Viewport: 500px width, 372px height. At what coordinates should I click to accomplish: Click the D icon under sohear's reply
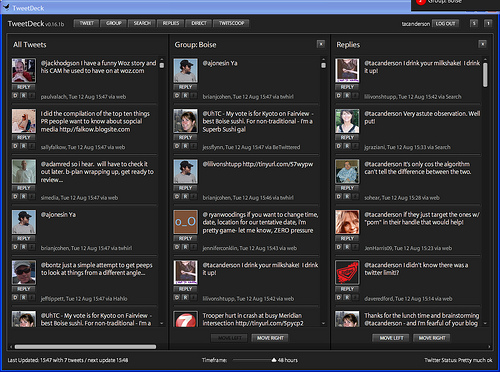pos(339,196)
